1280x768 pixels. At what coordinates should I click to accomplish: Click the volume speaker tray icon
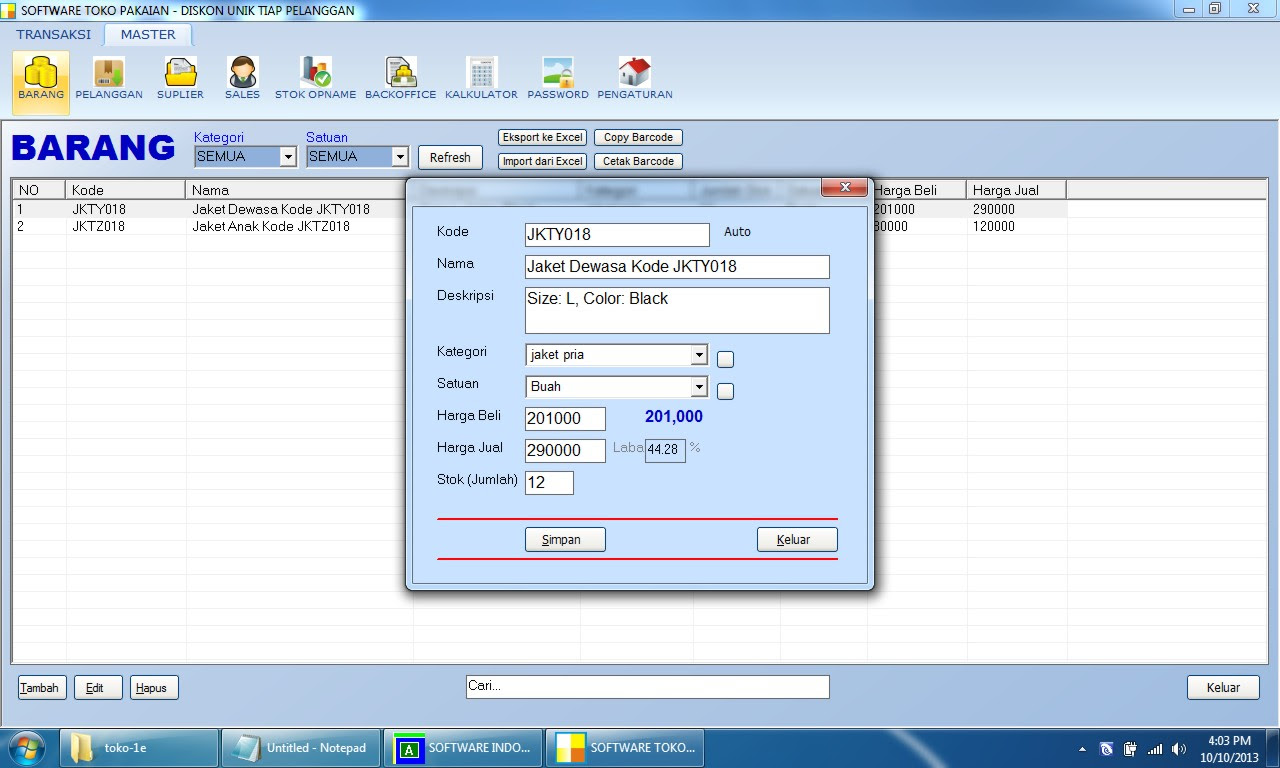[x=1179, y=748]
